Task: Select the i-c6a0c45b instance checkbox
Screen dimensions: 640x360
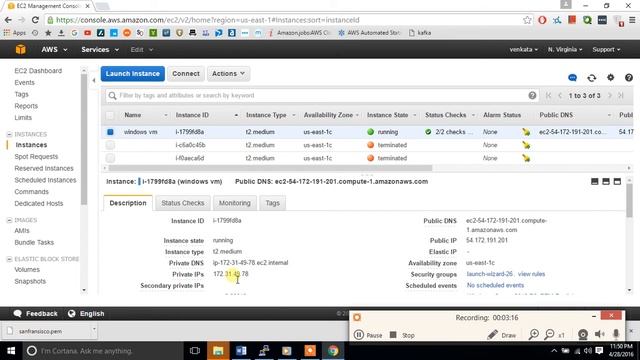Action: [110, 145]
